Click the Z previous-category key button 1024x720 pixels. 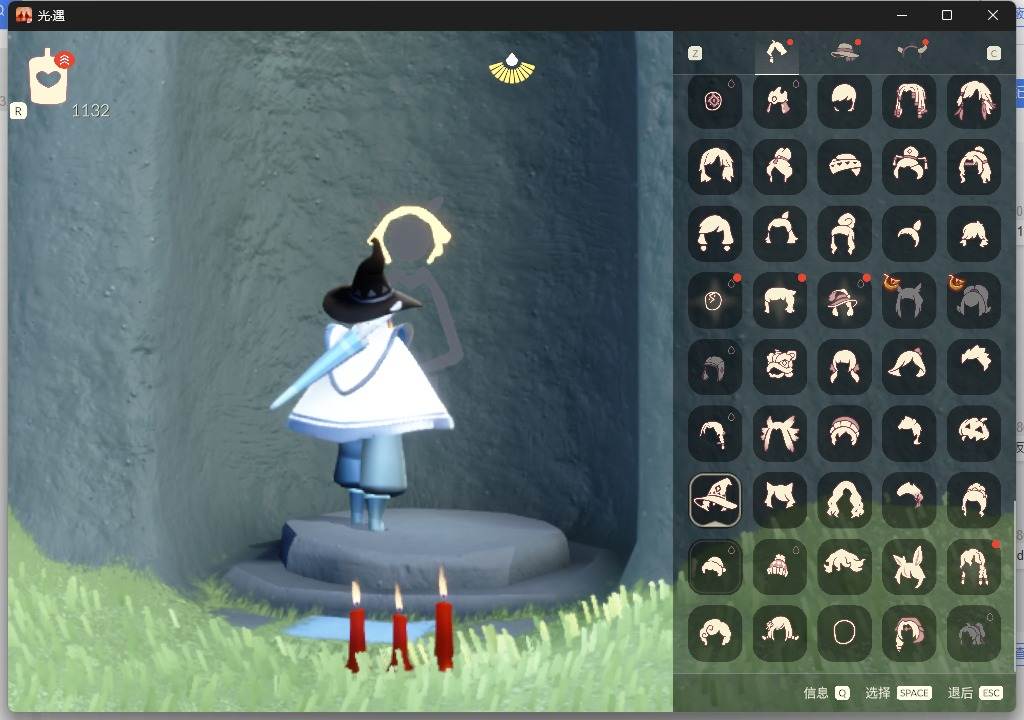click(x=695, y=54)
